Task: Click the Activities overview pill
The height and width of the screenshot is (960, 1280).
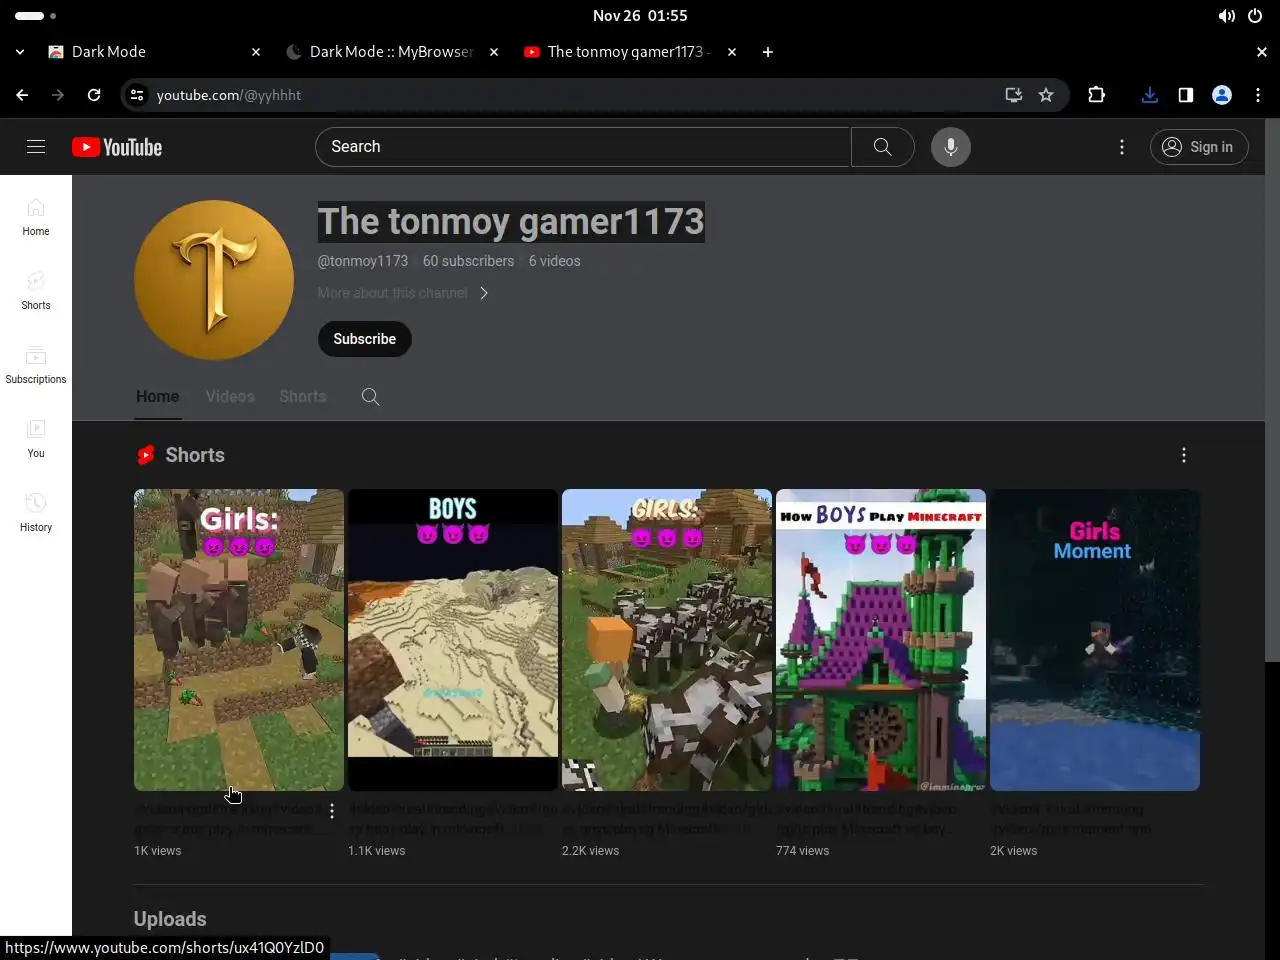Action: tap(36, 16)
